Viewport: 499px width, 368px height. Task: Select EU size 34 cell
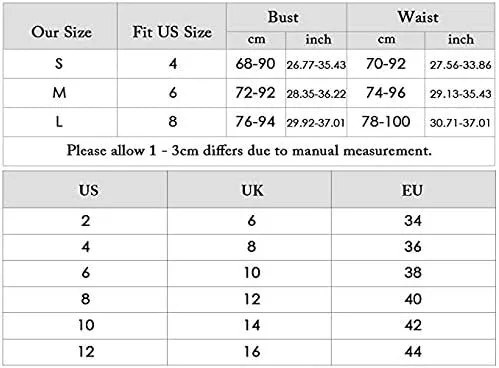(x=413, y=221)
